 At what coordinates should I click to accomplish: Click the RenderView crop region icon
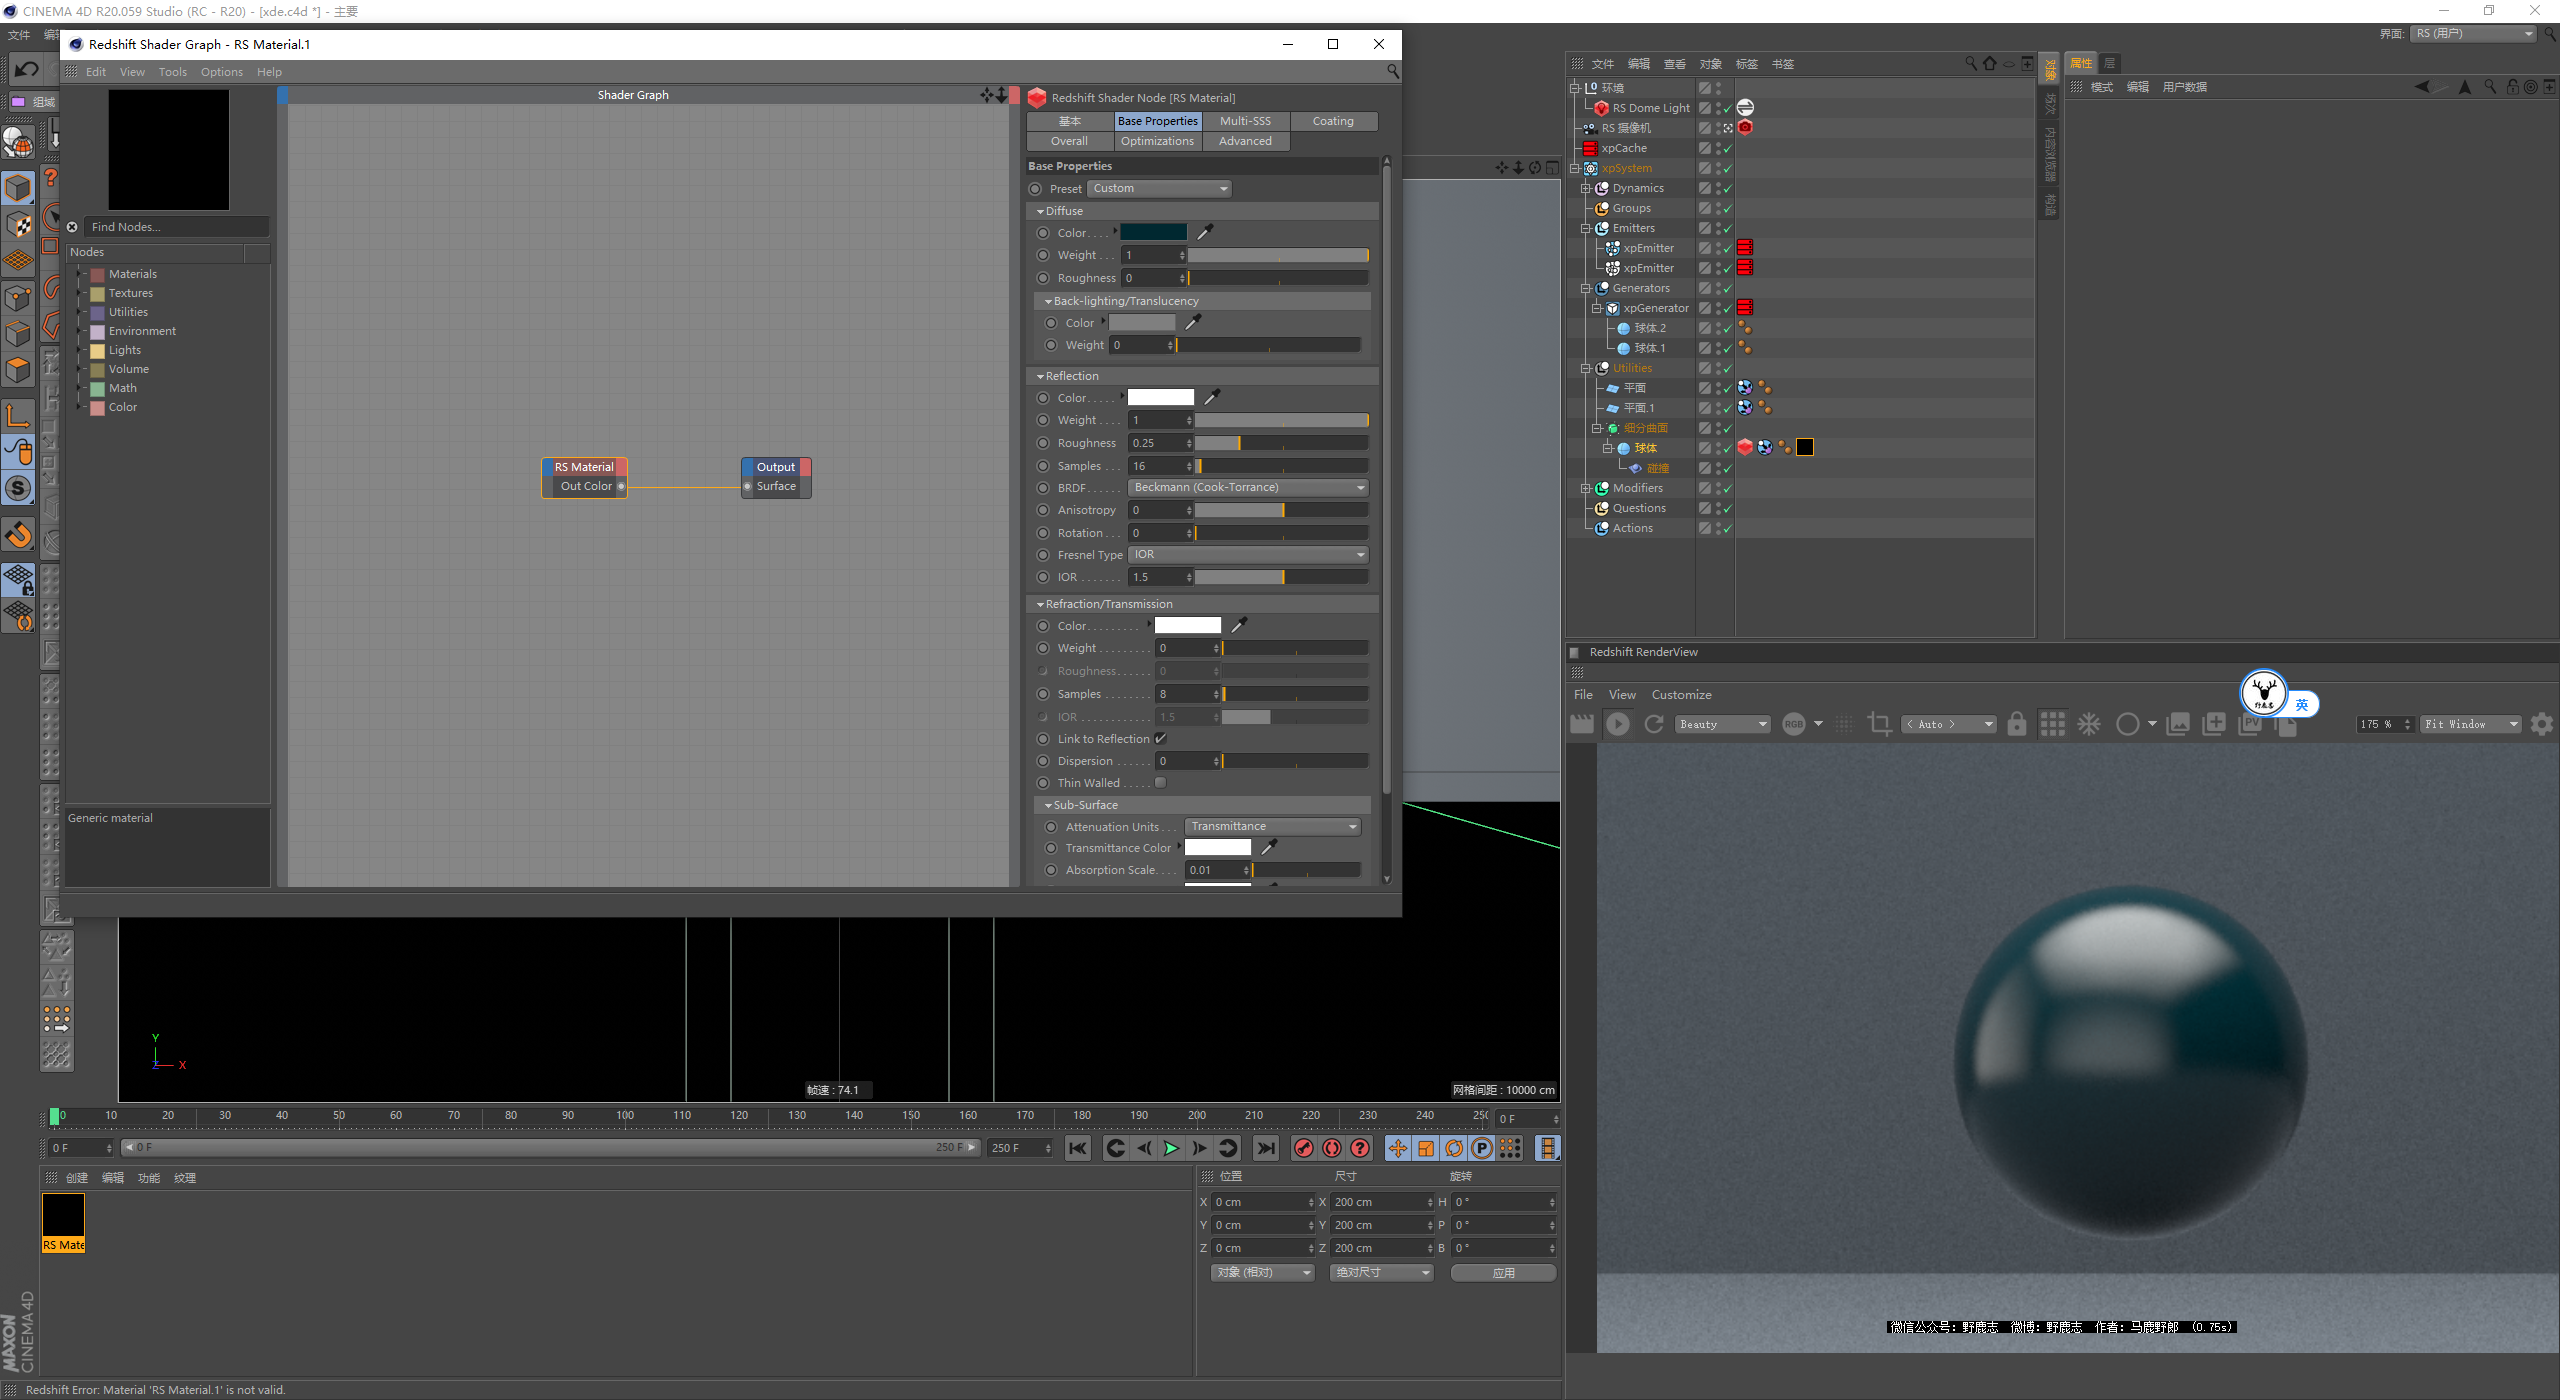pos(1879,724)
